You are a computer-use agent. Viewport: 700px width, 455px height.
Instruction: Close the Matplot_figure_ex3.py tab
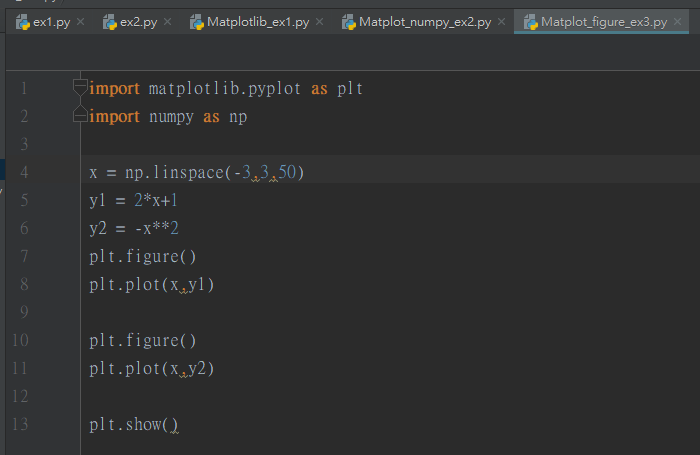[677, 21]
